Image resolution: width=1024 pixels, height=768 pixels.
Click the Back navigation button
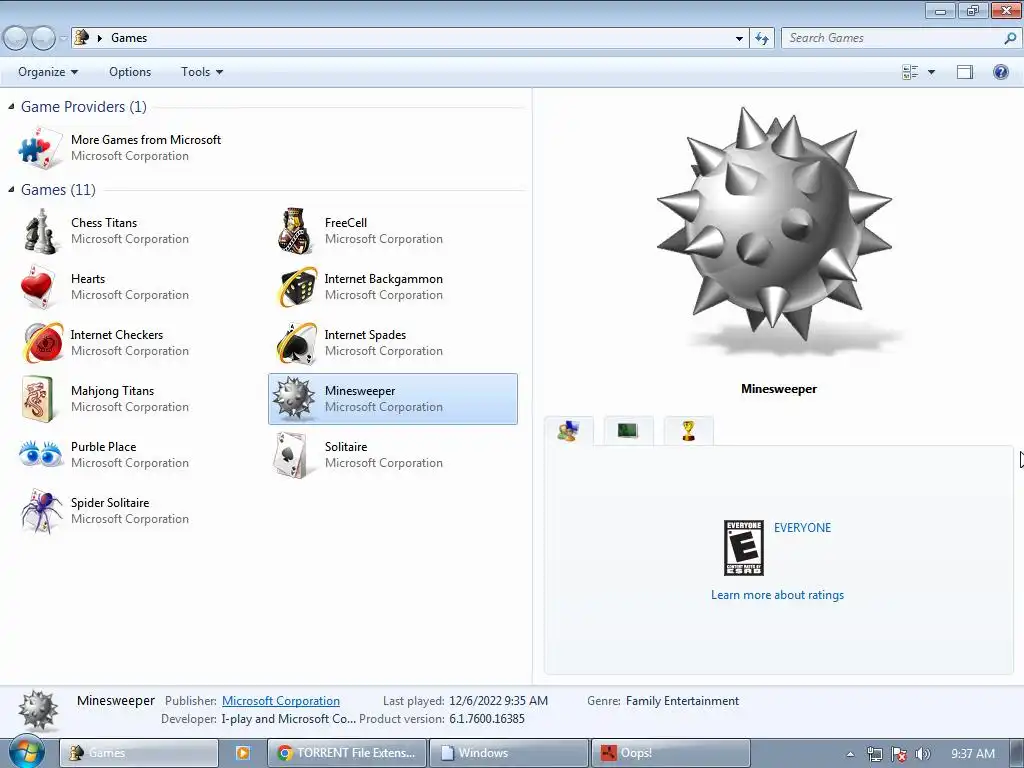[x=15, y=39]
